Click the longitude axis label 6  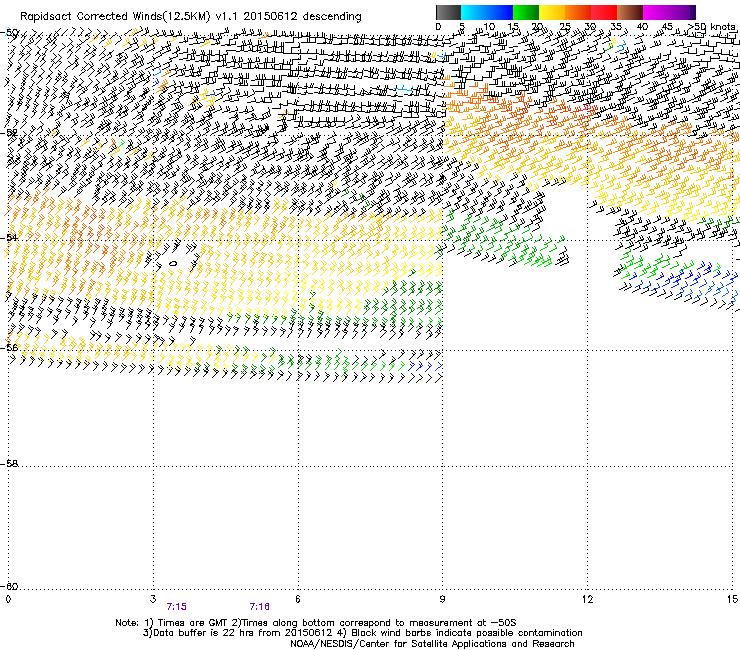pos(298,599)
